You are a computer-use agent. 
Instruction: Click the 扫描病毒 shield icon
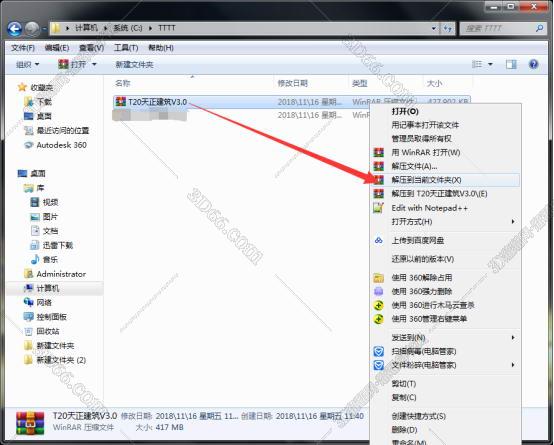pyautogui.click(x=378, y=351)
